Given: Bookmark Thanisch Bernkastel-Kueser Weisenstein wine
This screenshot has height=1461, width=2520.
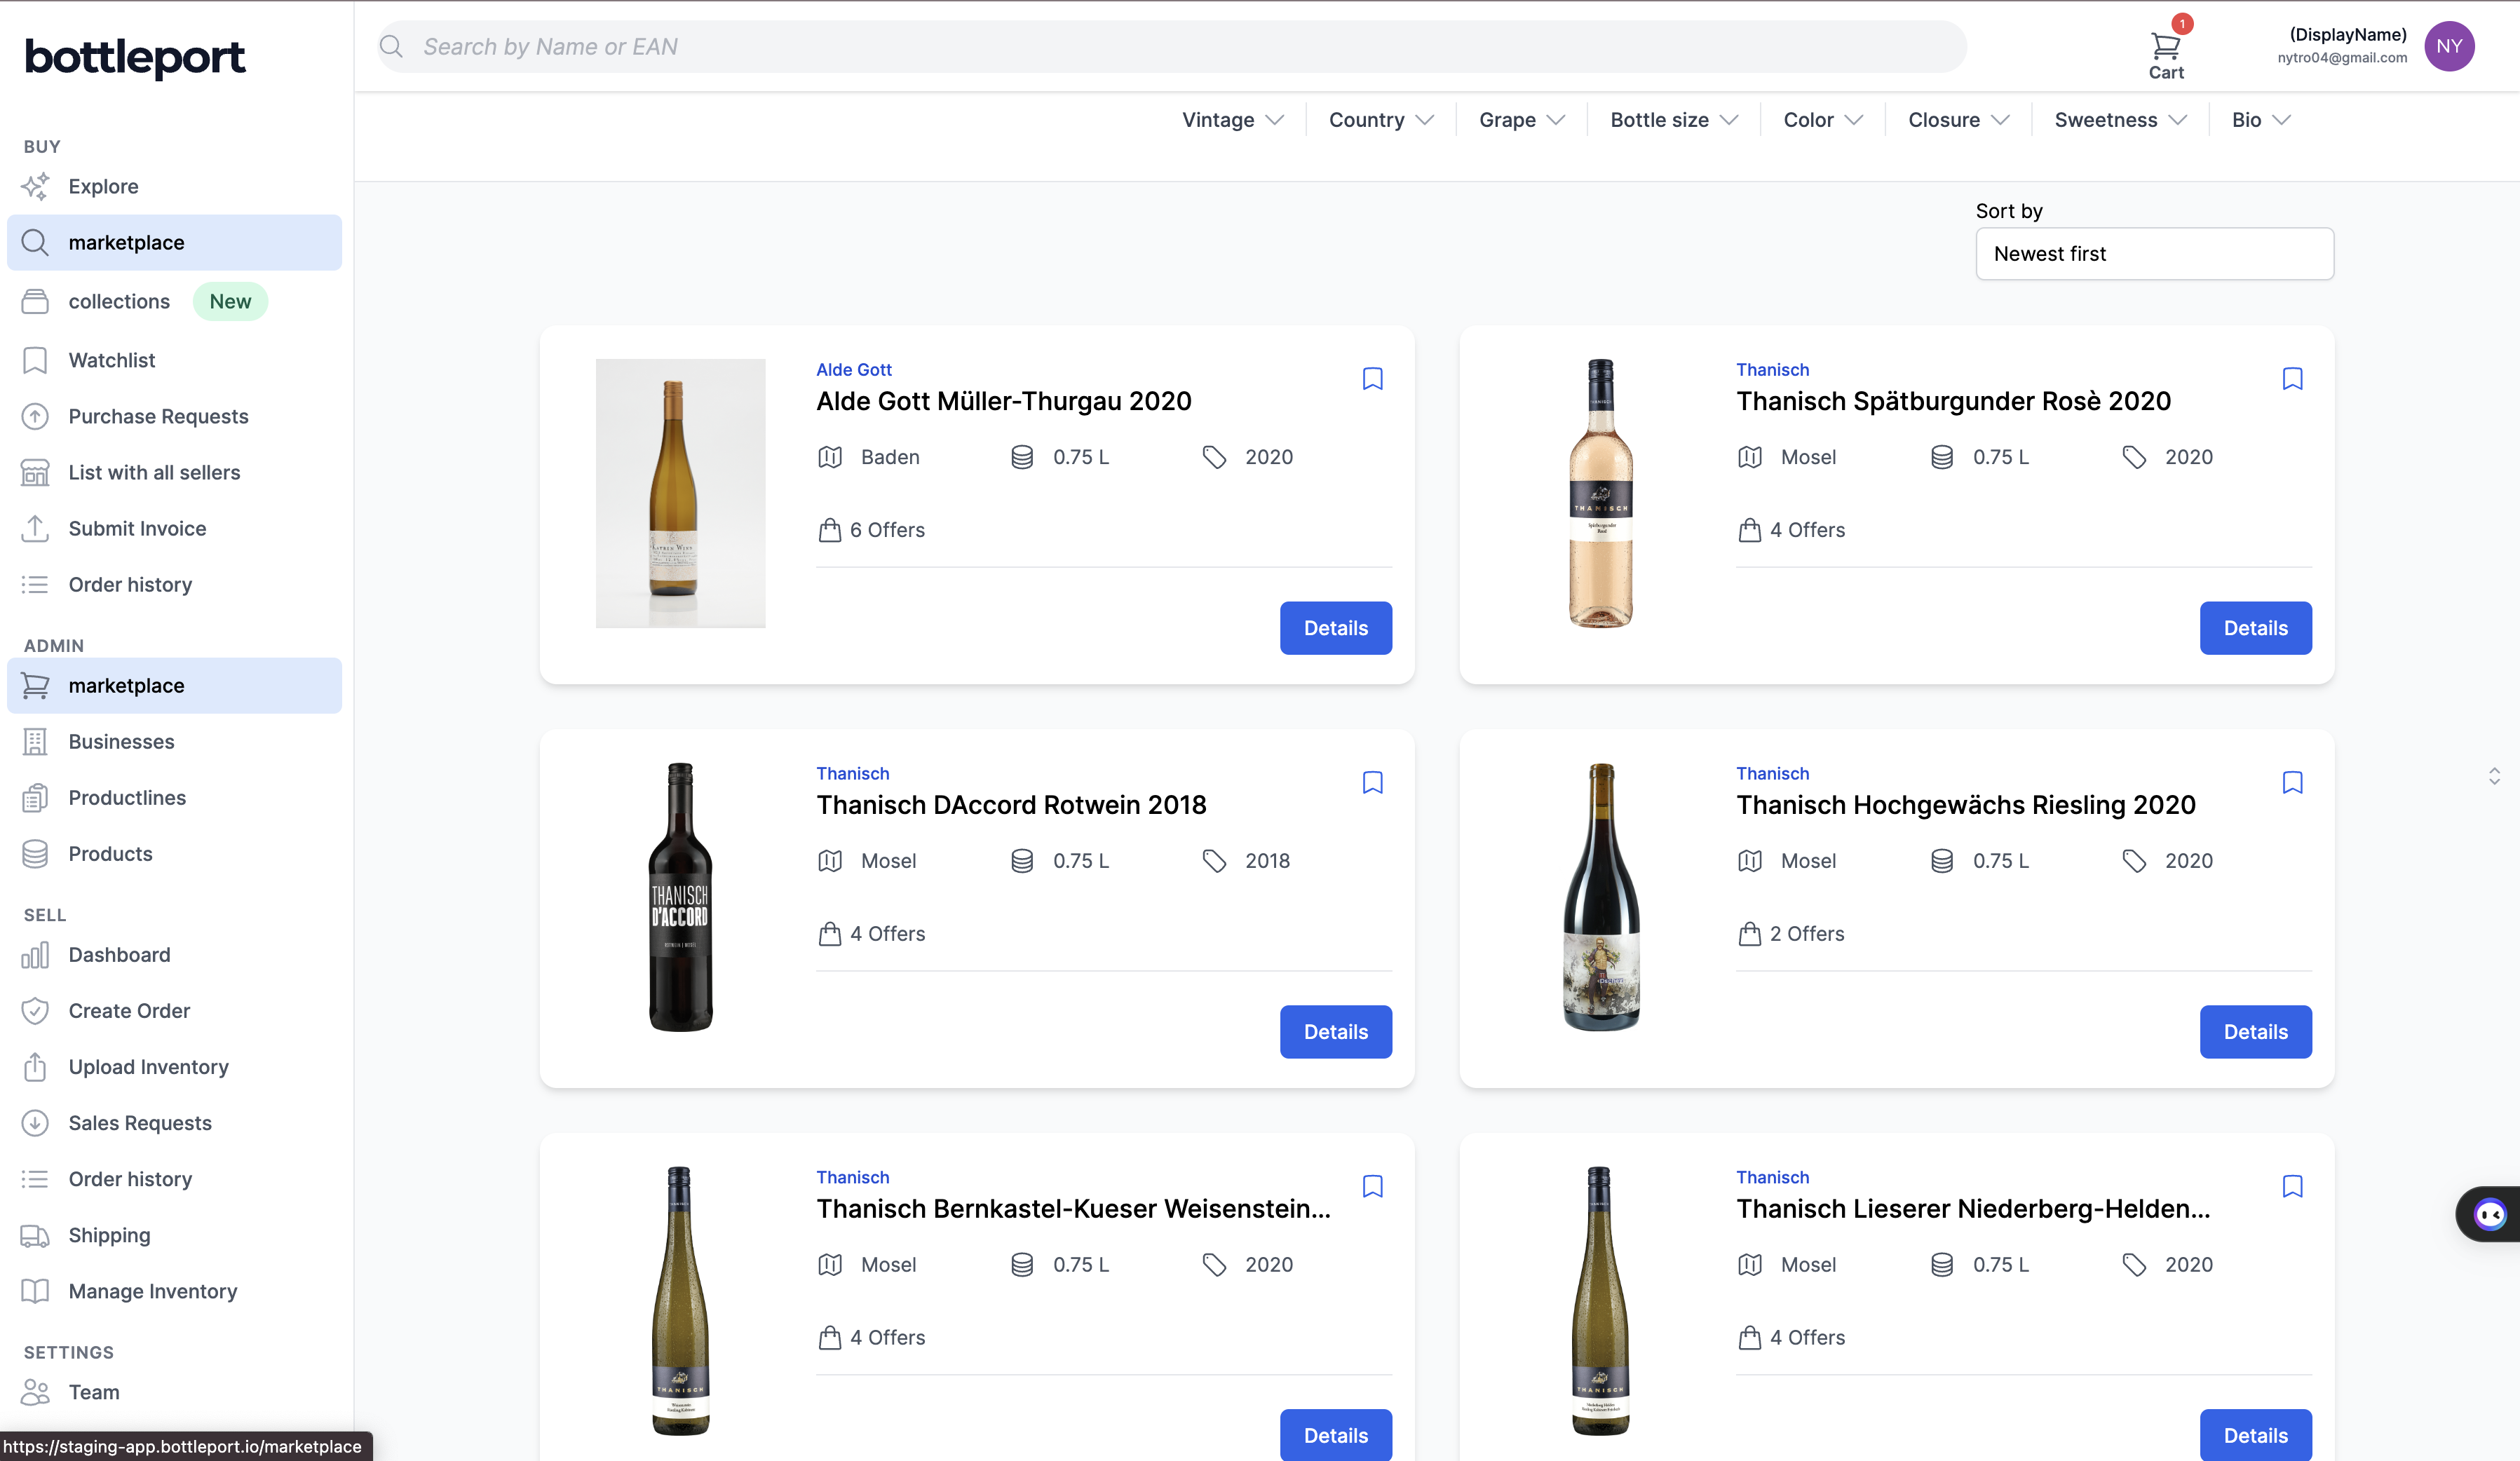Looking at the screenshot, I should [x=1373, y=1187].
